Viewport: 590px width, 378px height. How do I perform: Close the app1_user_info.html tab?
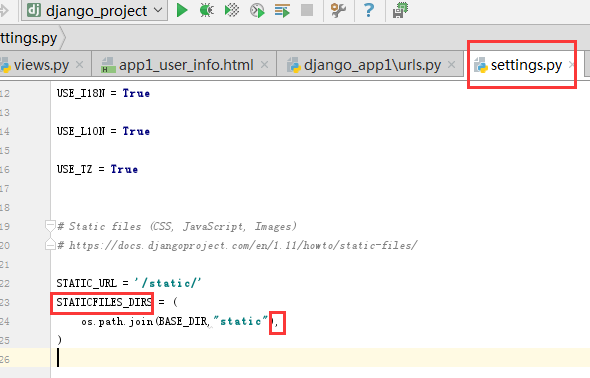[x=265, y=65]
